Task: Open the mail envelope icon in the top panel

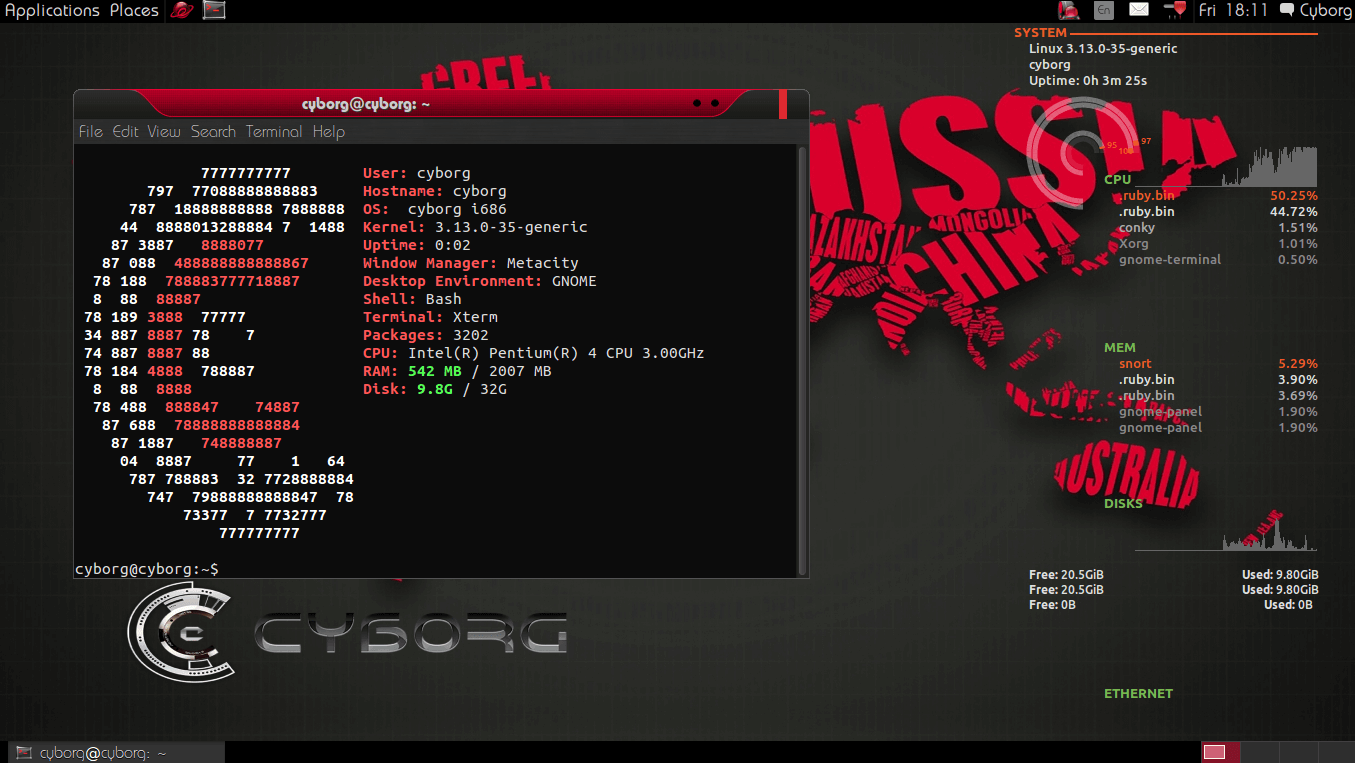Action: tap(1138, 10)
